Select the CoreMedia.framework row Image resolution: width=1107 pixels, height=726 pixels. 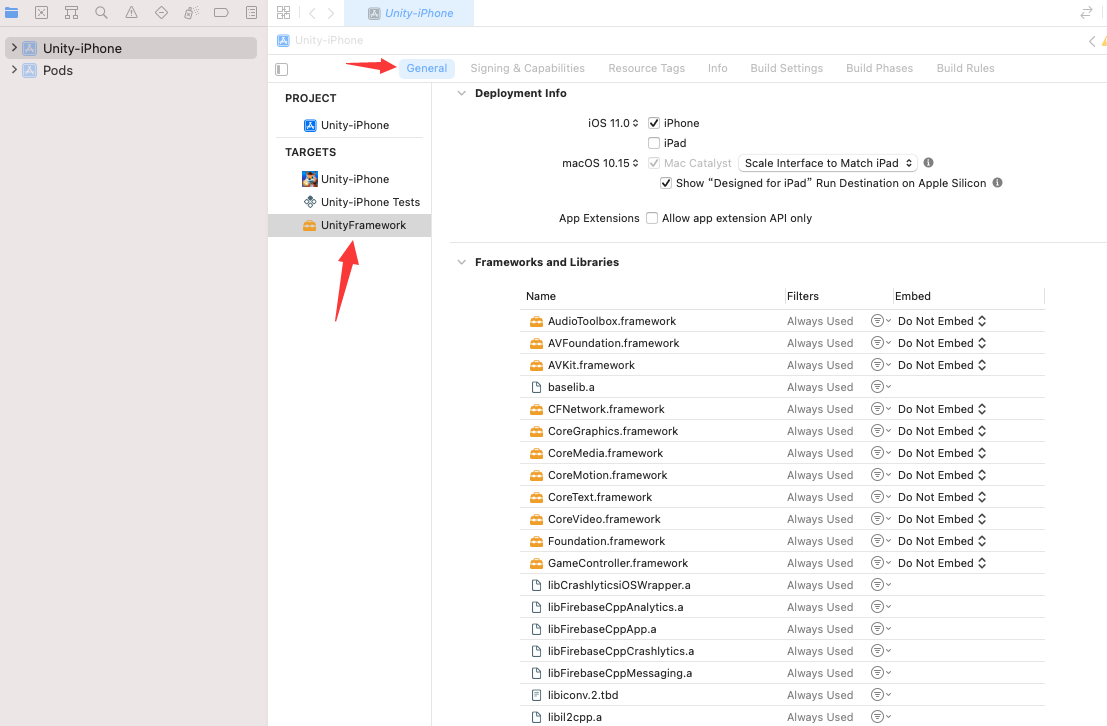[x=782, y=453]
